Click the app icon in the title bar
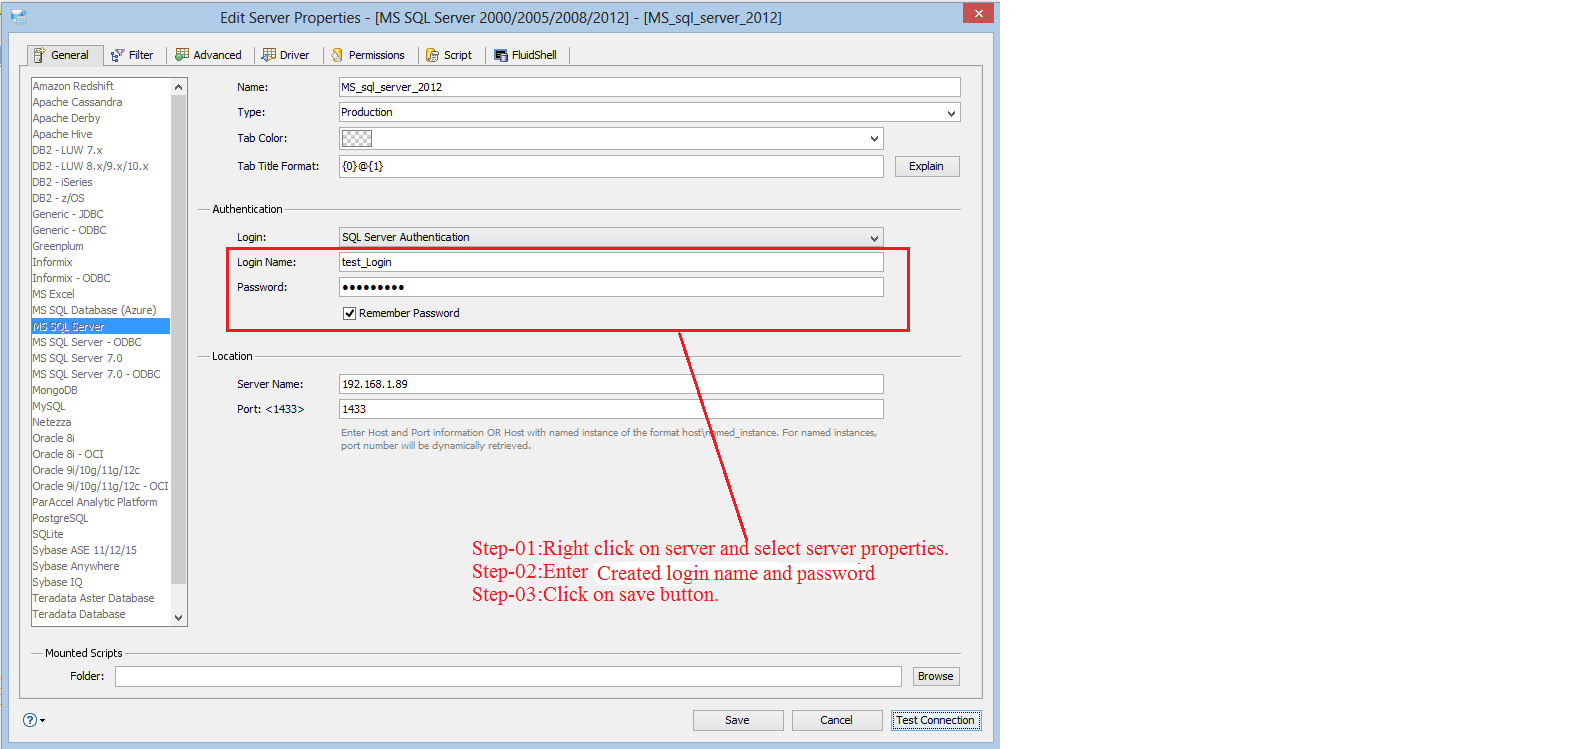This screenshot has width=1594, height=749. coord(18,17)
